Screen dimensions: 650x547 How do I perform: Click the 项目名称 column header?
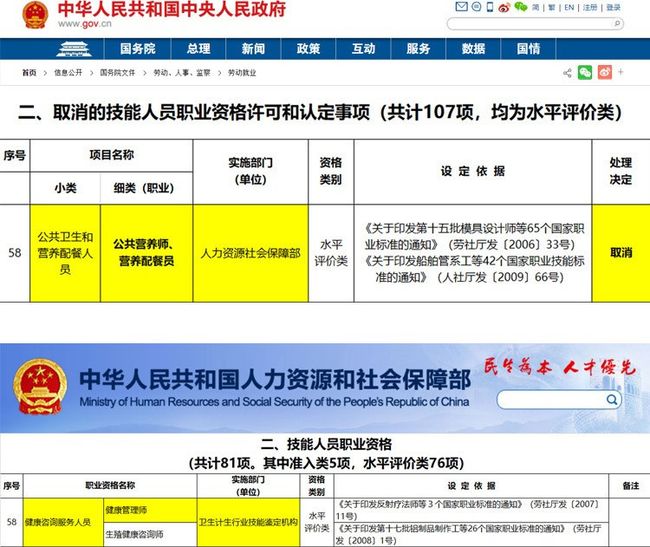(x=112, y=155)
